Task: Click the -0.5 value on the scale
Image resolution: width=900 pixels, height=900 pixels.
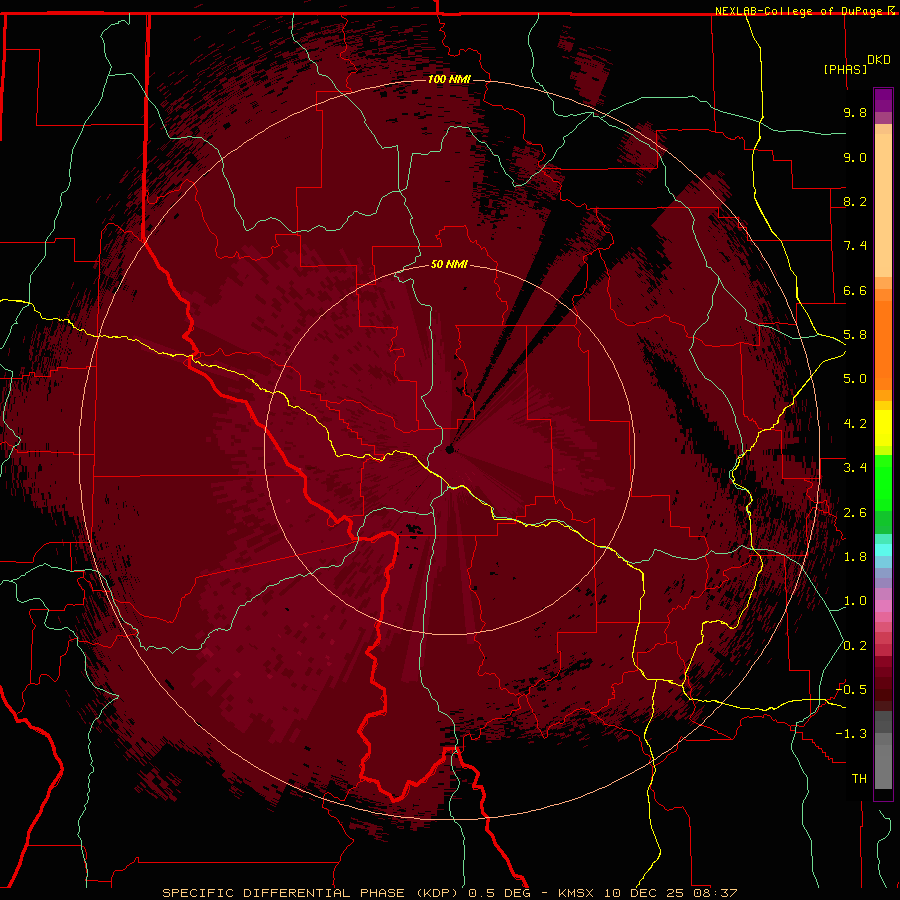Action: pos(852,690)
